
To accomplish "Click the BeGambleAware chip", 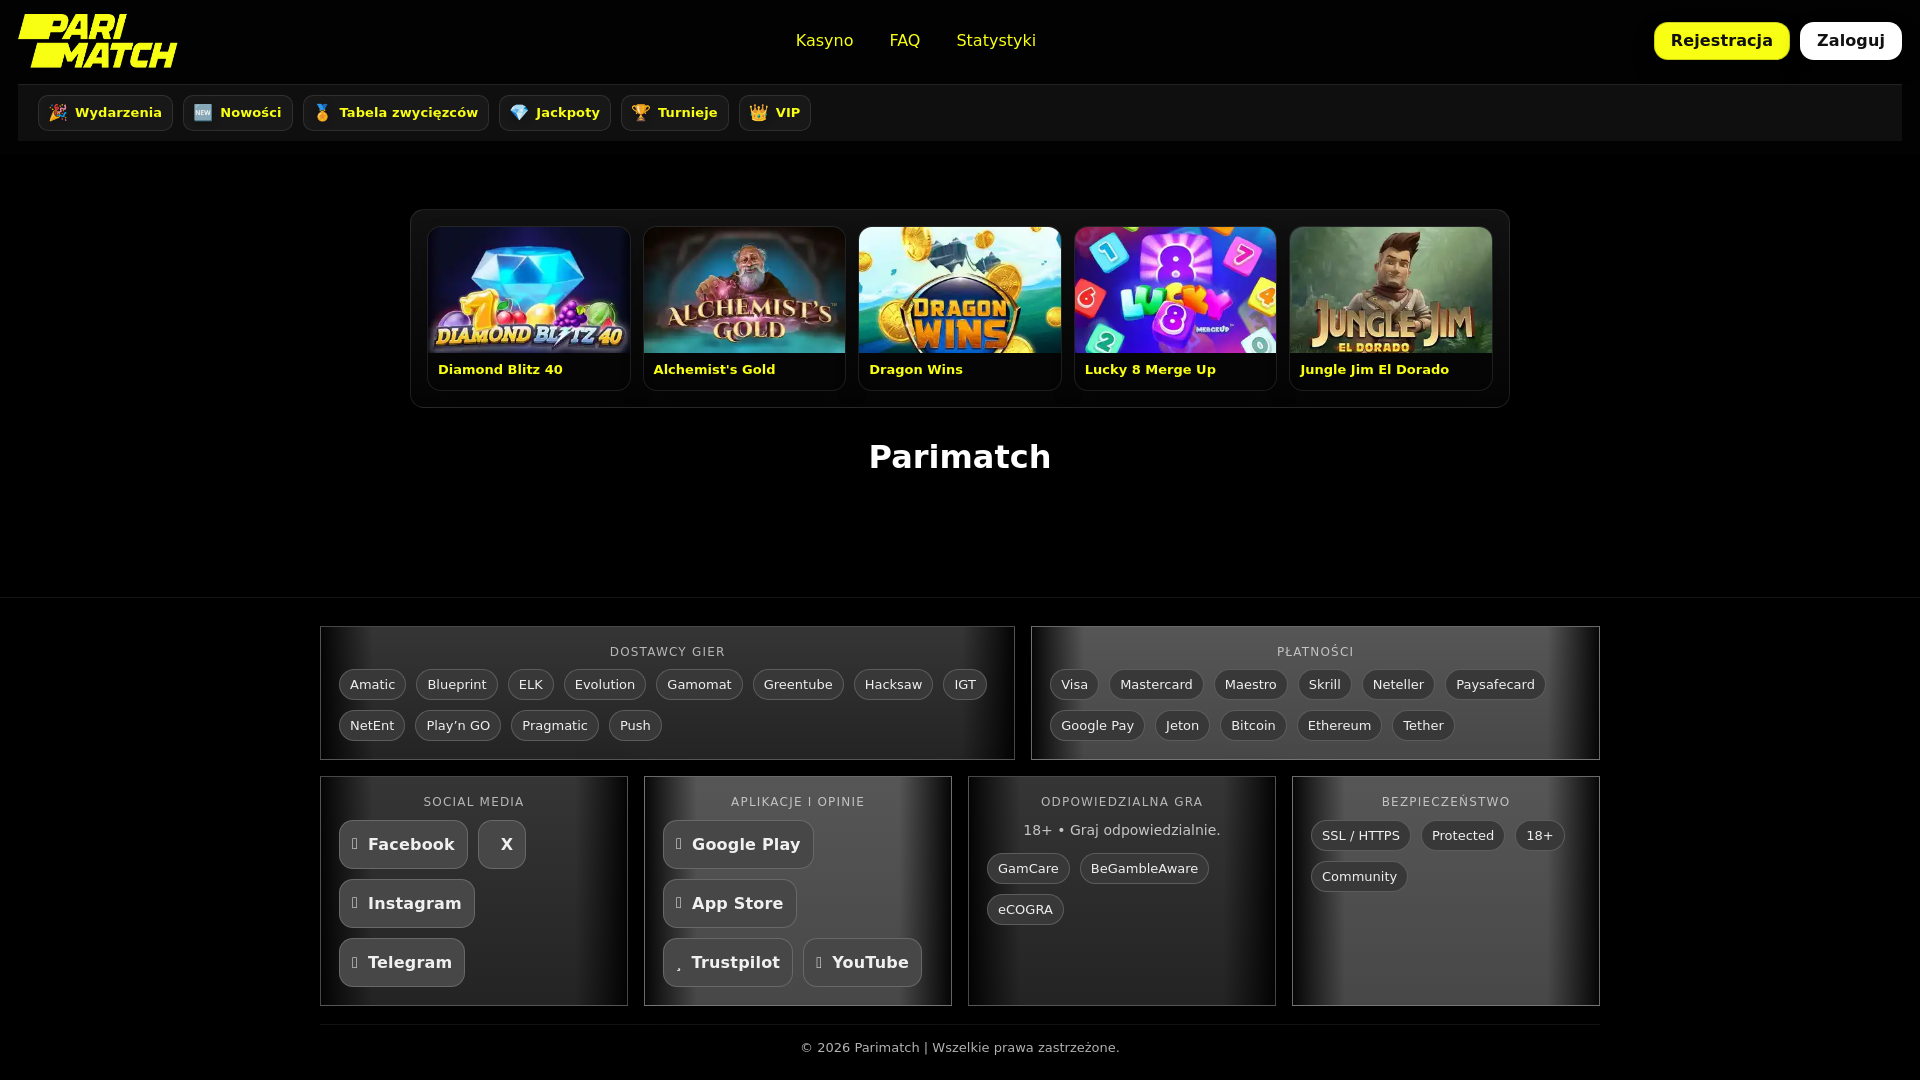I will click(1144, 869).
